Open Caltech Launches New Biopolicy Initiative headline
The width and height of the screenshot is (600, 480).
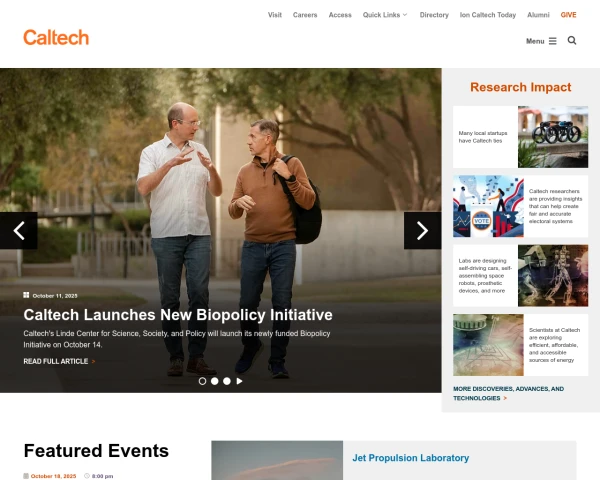[178, 315]
